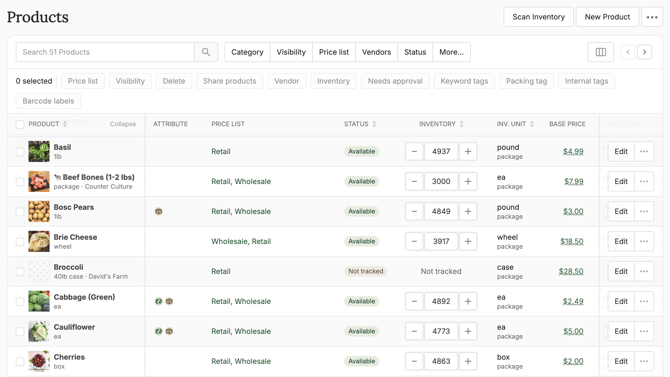Open the More... filters dropdown
The width and height of the screenshot is (670, 377).
[x=452, y=52]
